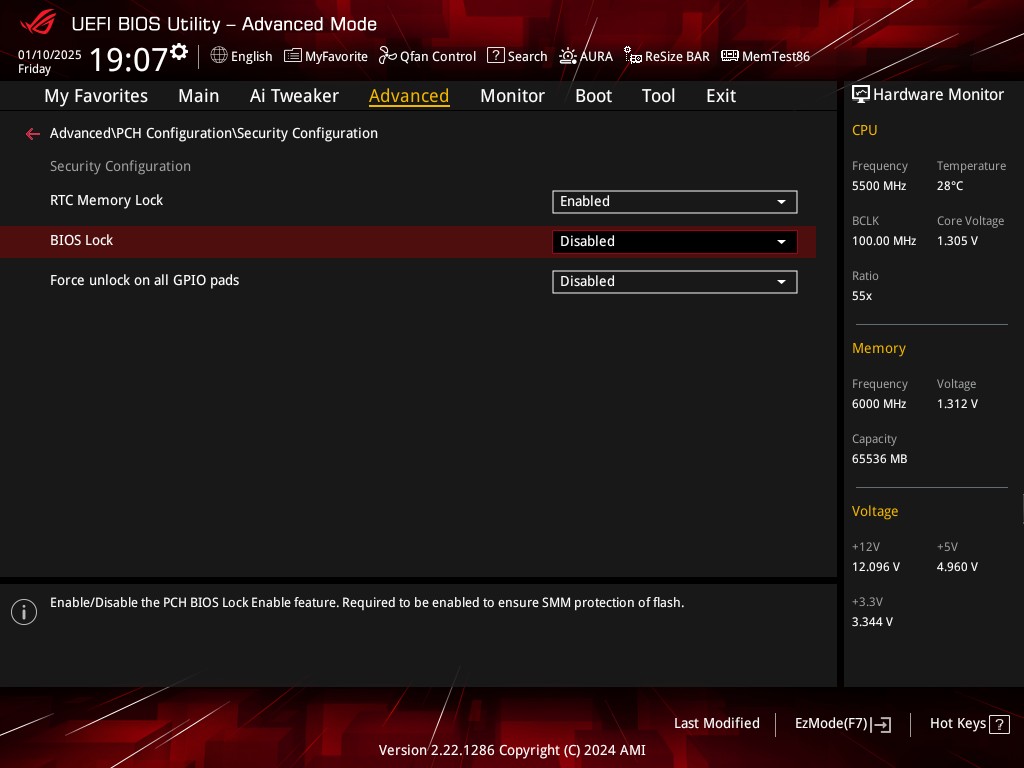Open the RTC Memory Lock dropdown
The image size is (1024, 768).
674,201
